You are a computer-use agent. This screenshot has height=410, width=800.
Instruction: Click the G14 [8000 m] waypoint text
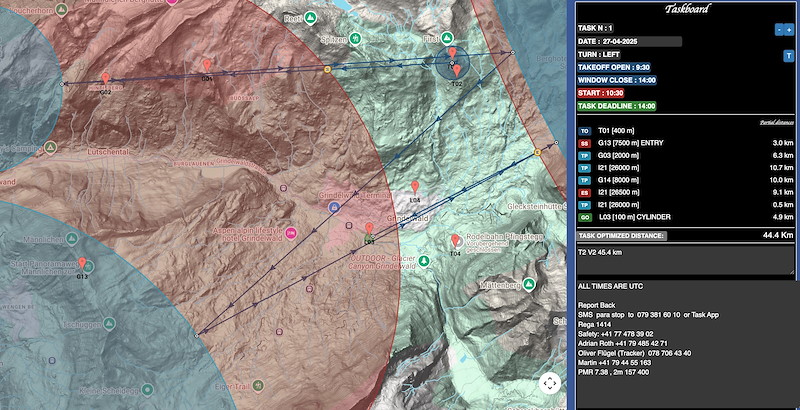pyautogui.click(x=618, y=181)
